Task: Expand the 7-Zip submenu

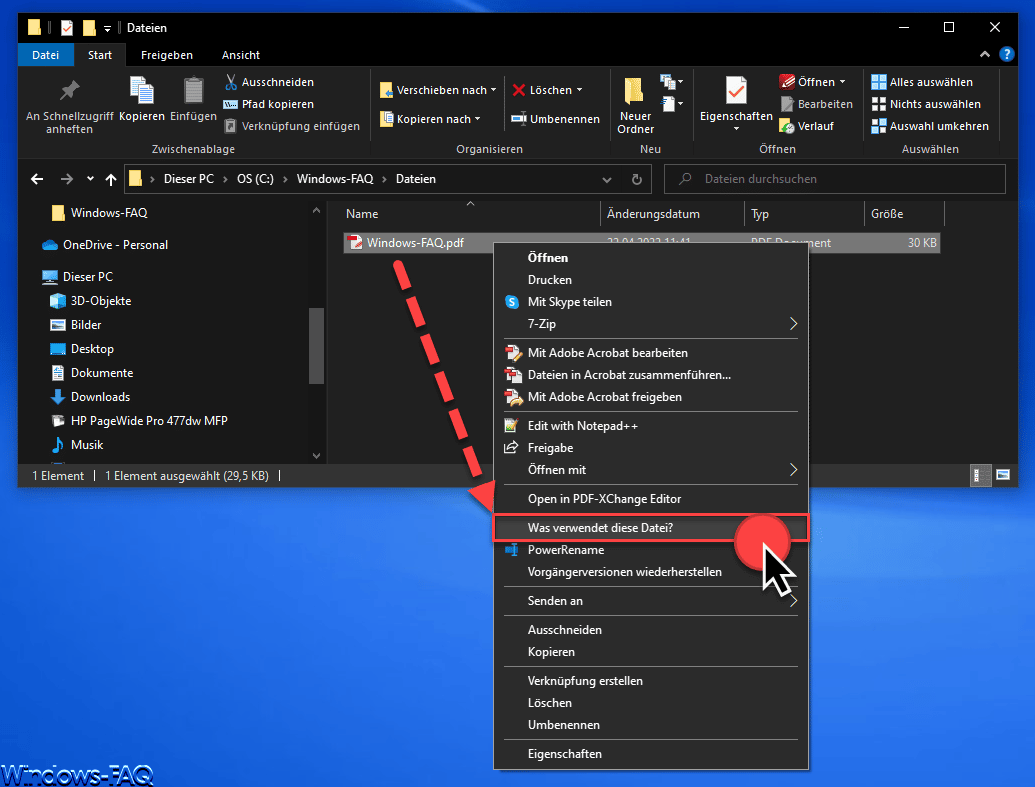Action: tap(651, 324)
